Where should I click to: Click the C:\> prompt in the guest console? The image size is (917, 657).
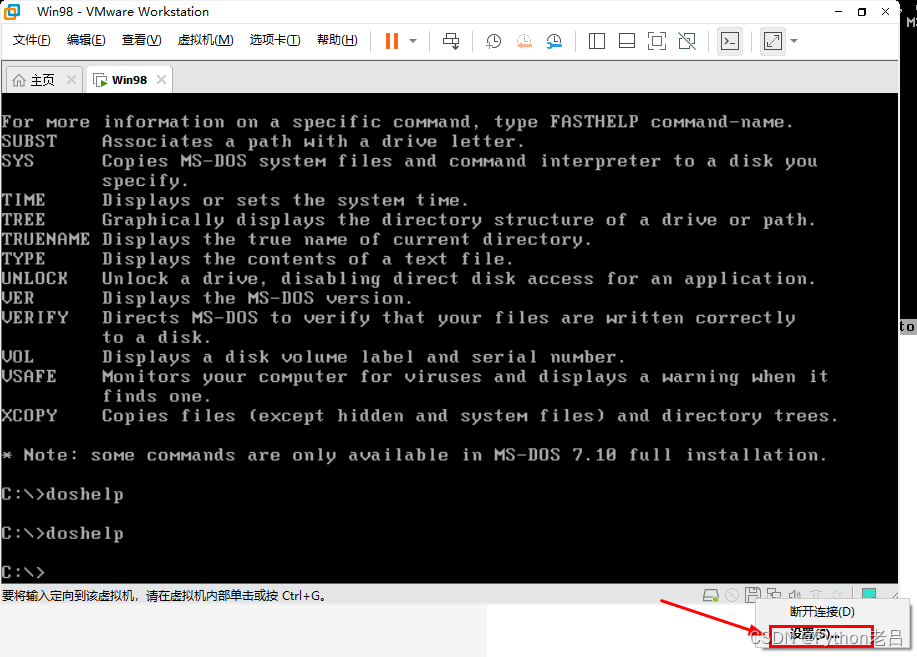coord(23,572)
